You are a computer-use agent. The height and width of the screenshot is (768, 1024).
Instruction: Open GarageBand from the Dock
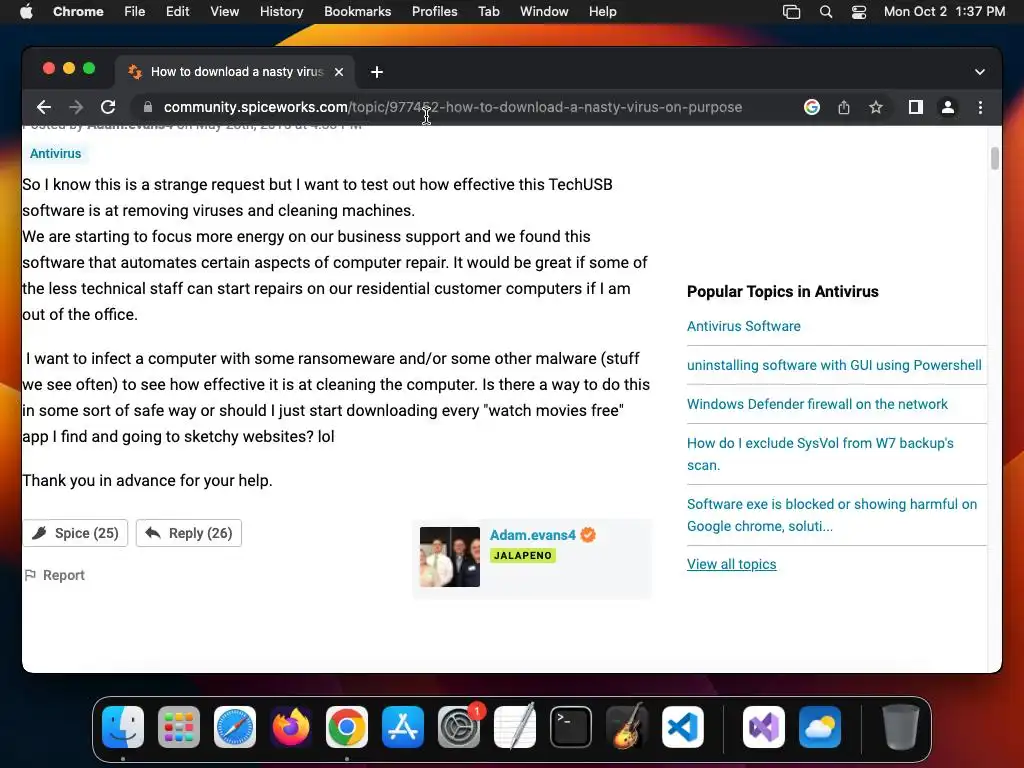click(x=626, y=727)
